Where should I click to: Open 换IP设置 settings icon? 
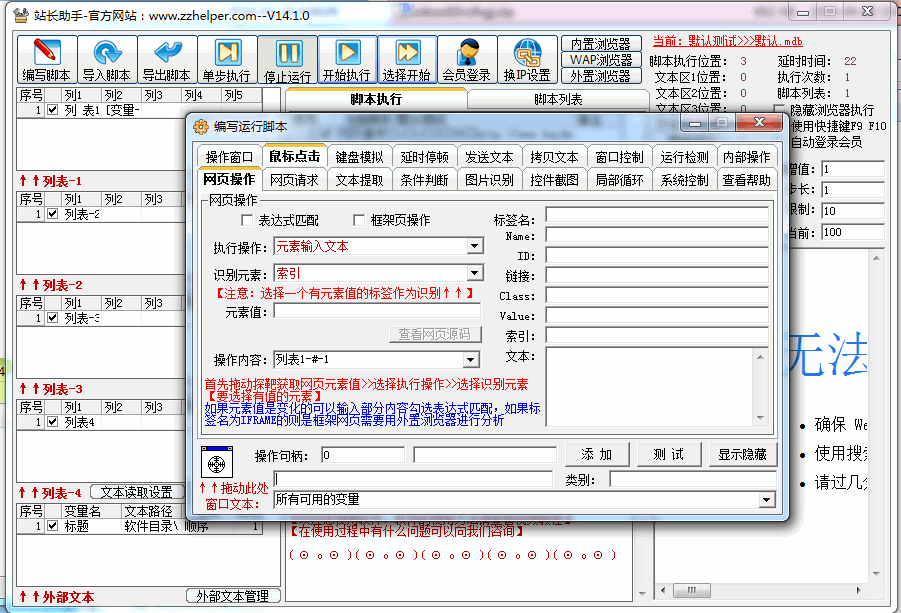click(x=527, y=53)
